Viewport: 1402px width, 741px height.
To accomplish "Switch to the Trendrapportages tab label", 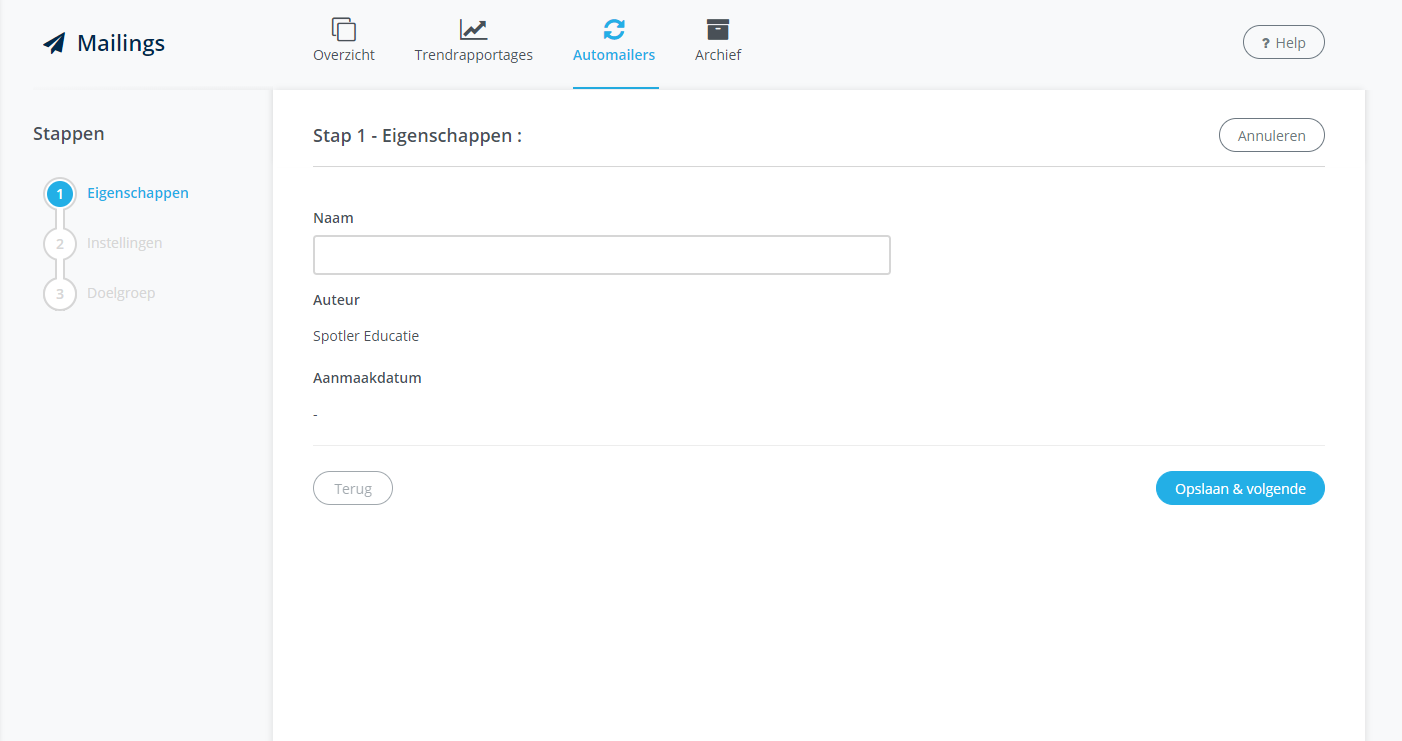I will point(474,55).
